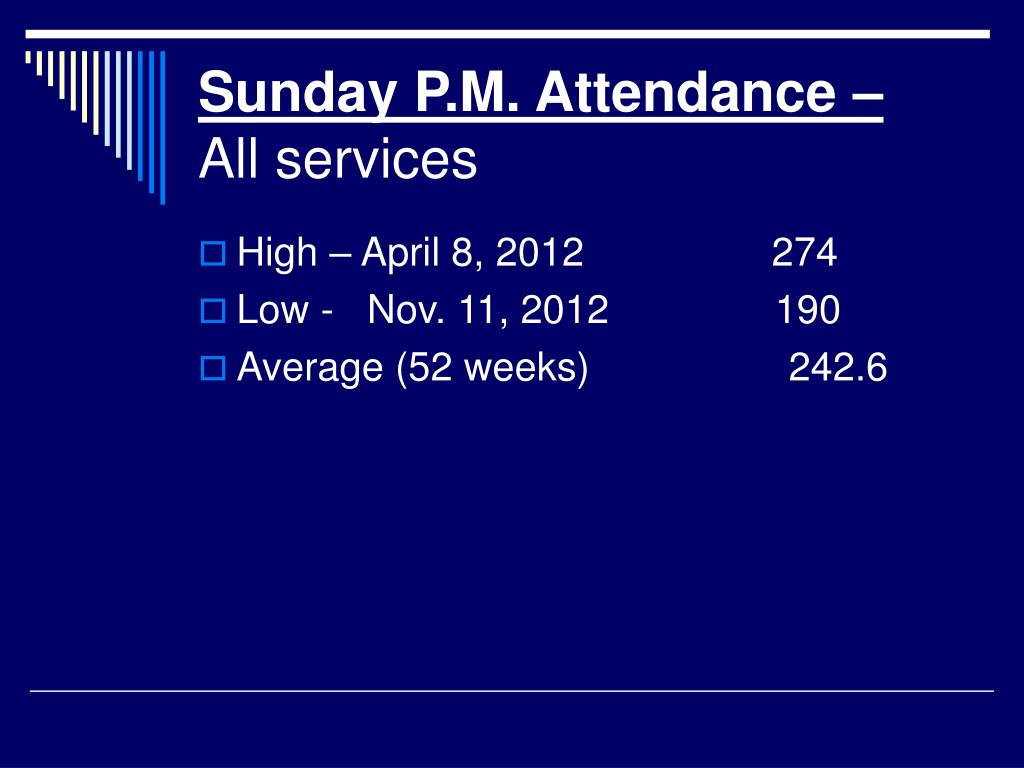Select the Low - Nov. 11, 2012 text

pos(423,310)
